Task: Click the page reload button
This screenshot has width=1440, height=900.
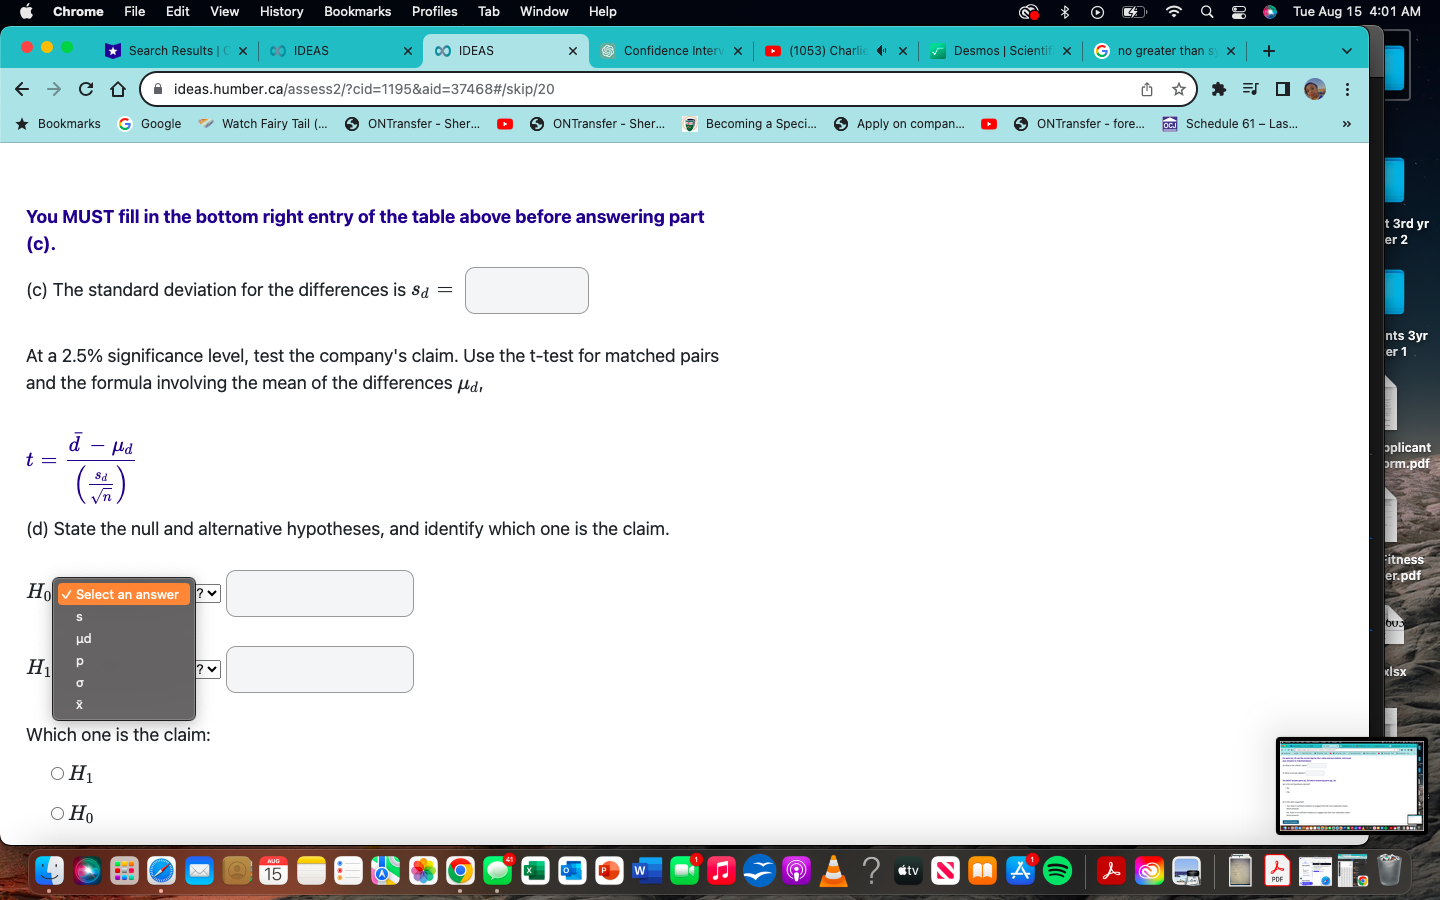Action: pos(85,89)
